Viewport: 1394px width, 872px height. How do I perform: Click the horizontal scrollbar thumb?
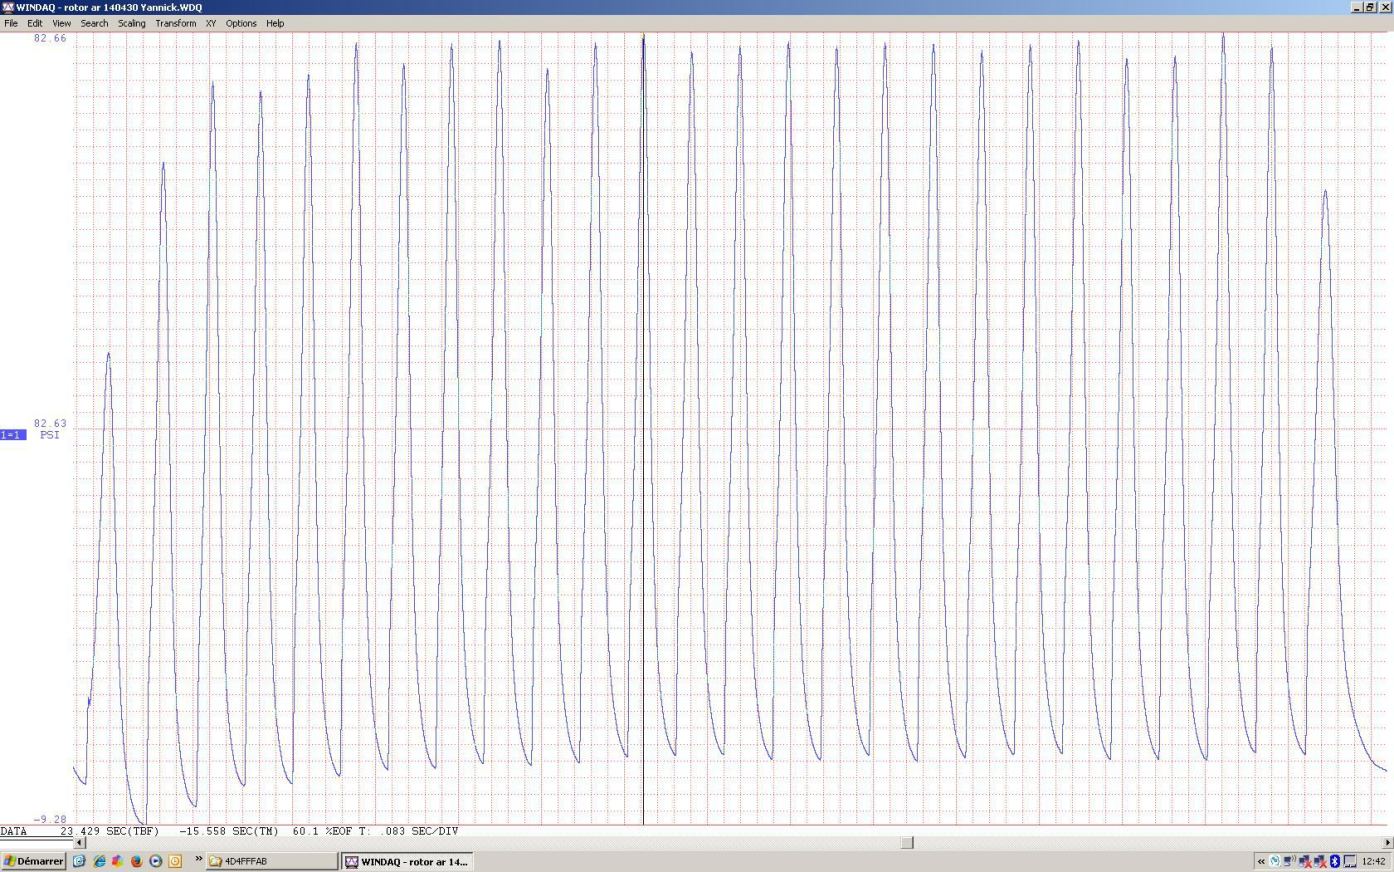pos(907,843)
